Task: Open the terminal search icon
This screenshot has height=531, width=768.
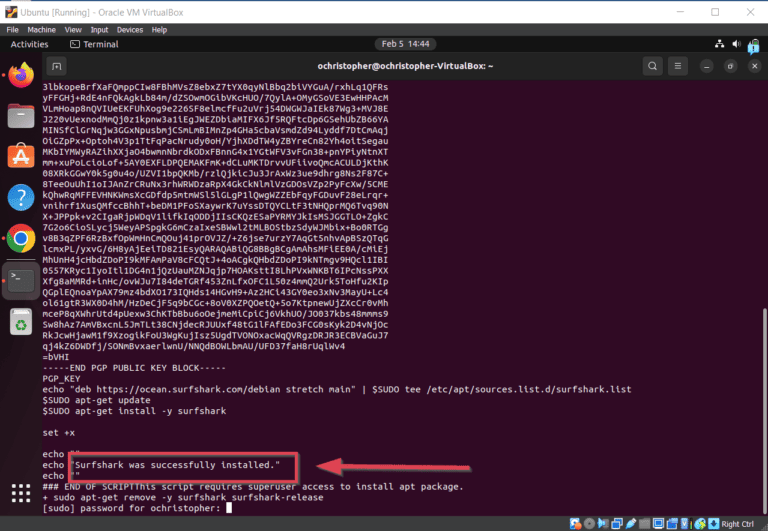Action: point(652,66)
